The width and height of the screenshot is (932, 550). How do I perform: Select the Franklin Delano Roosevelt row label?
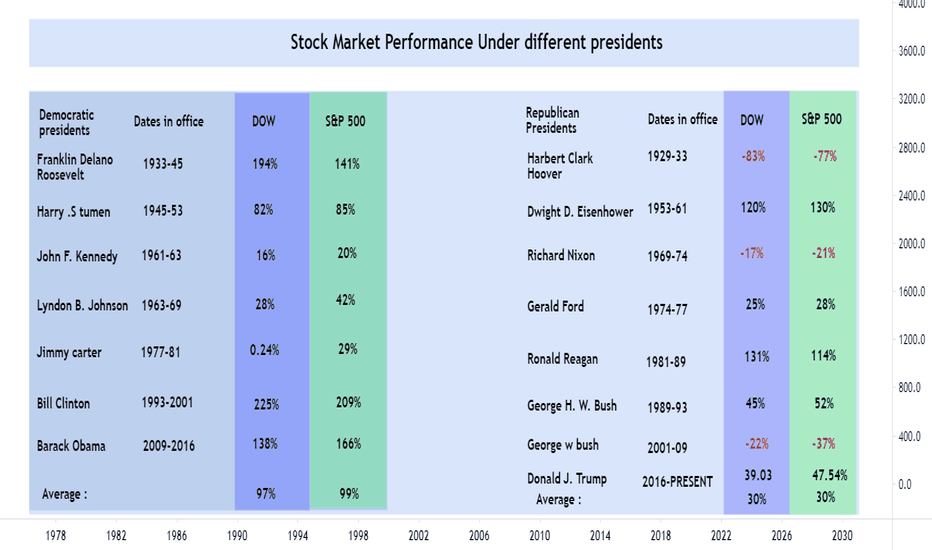click(75, 167)
